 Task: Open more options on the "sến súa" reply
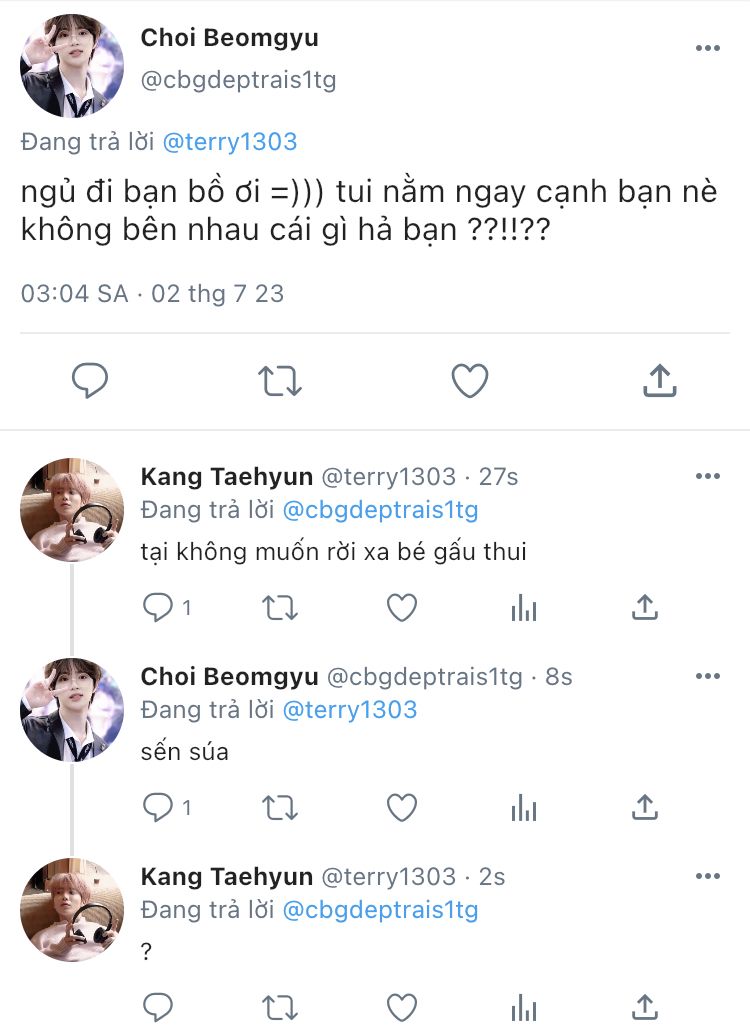click(708, 676)
